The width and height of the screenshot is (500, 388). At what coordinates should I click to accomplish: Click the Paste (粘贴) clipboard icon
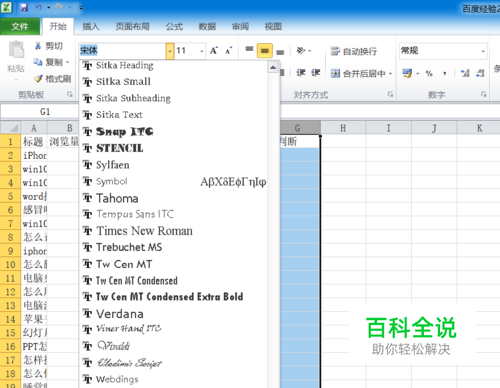tap(16, 50)
